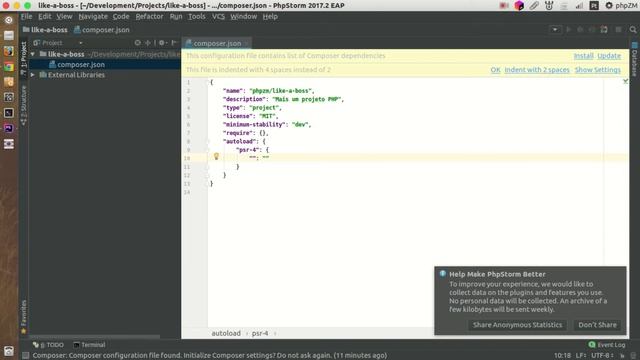Click the Show Settings link
640x360 pixels.
point(598,70)
